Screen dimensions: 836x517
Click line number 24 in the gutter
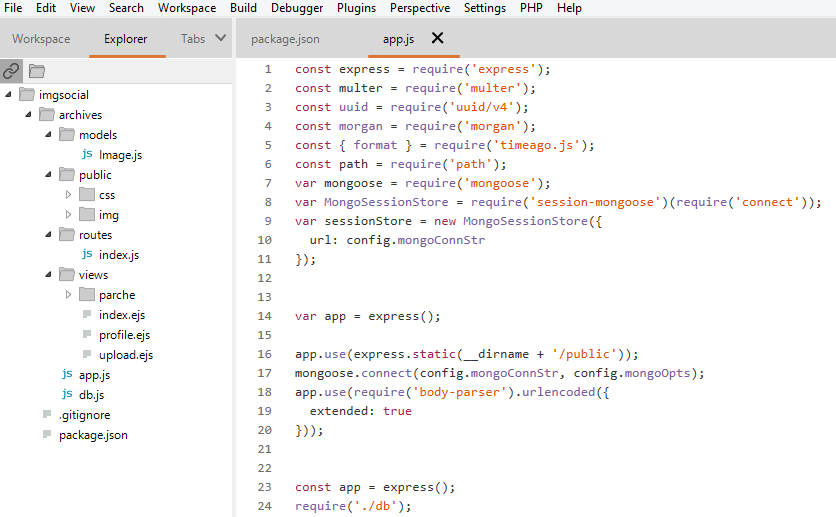point(264,506)
